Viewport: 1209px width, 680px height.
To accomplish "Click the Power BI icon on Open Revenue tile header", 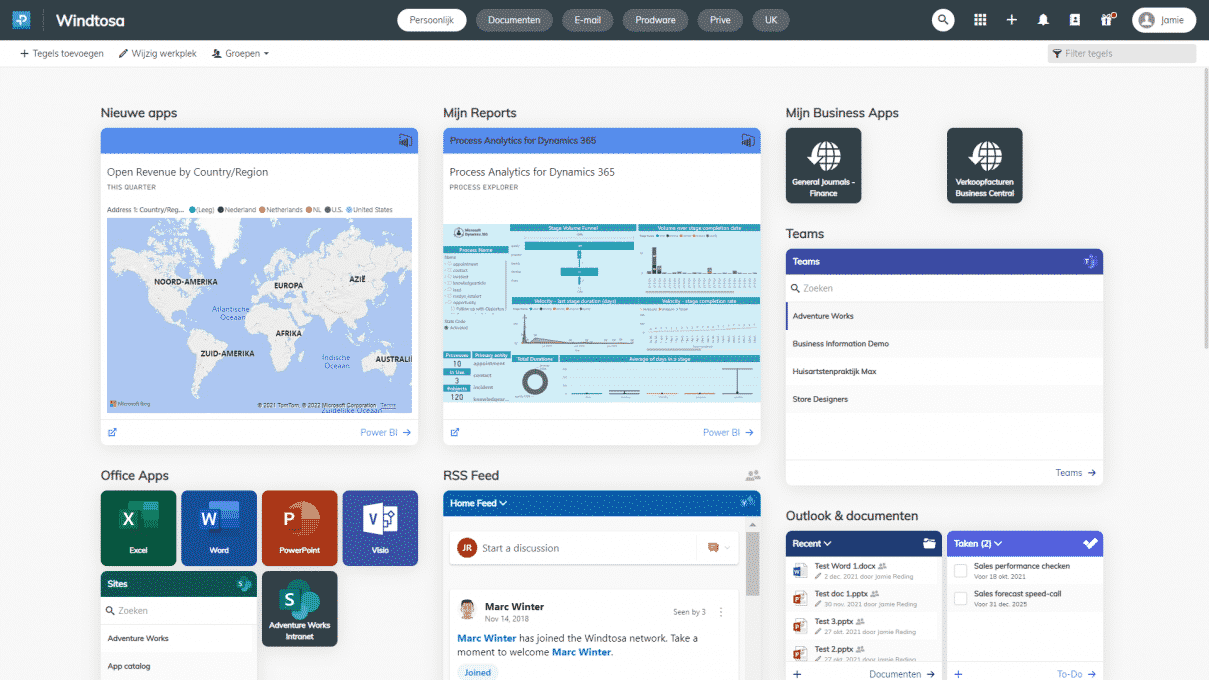I will coord(405,141).
